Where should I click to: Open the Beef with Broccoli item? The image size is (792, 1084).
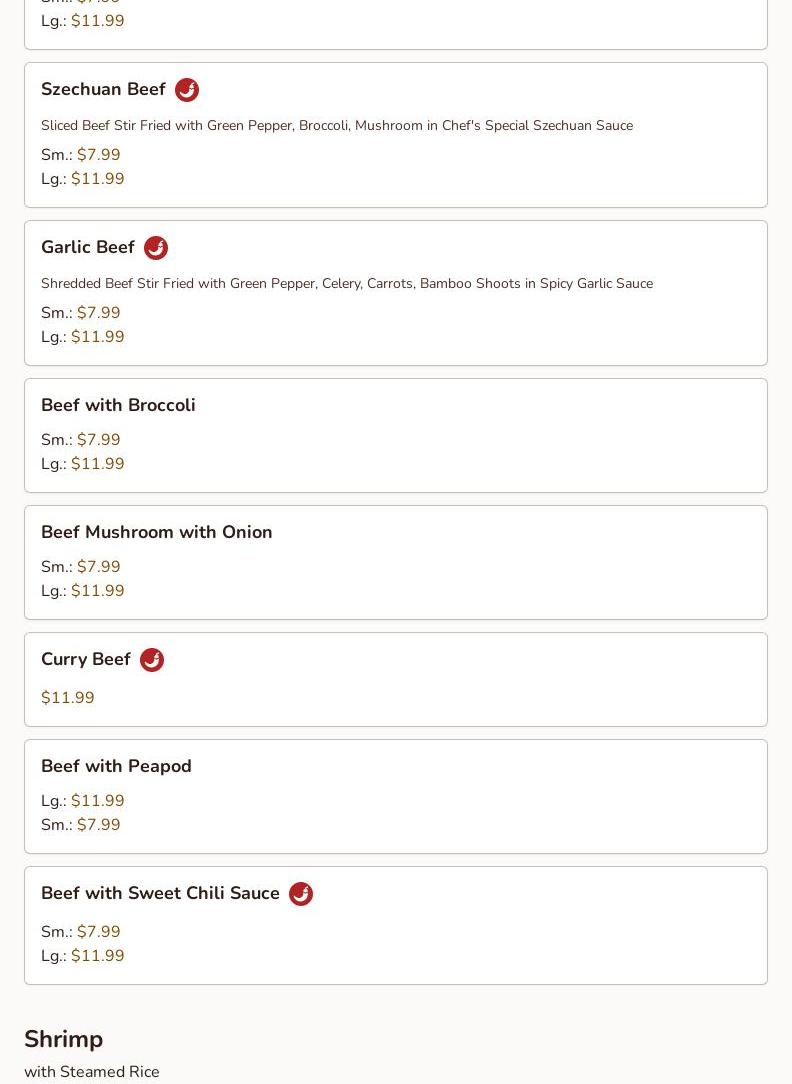(x=118, y=405)
